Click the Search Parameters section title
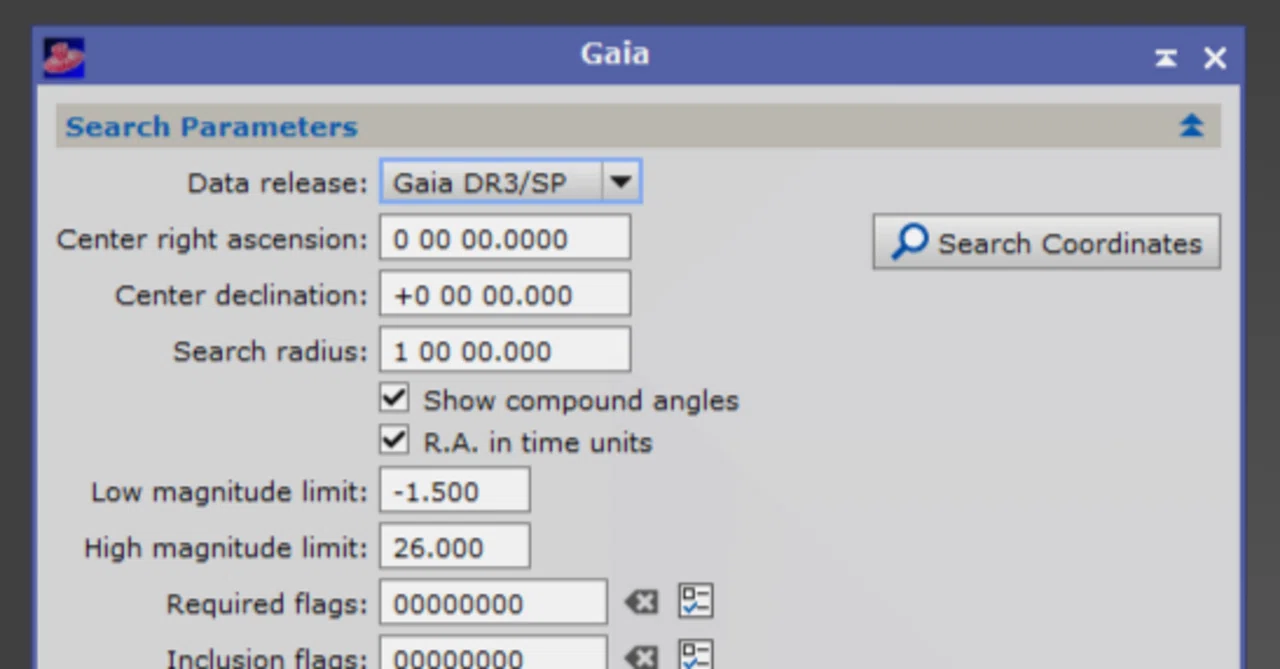The height and width of the screenshot is (669, 1280). point(211,127)
